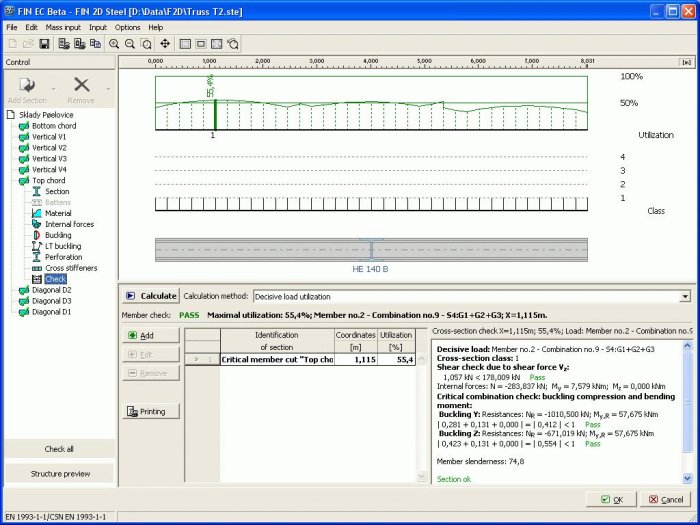Click the zoom in magnifier icon
This screenshot has width=700, height=525.
click(x=115, y=44)
